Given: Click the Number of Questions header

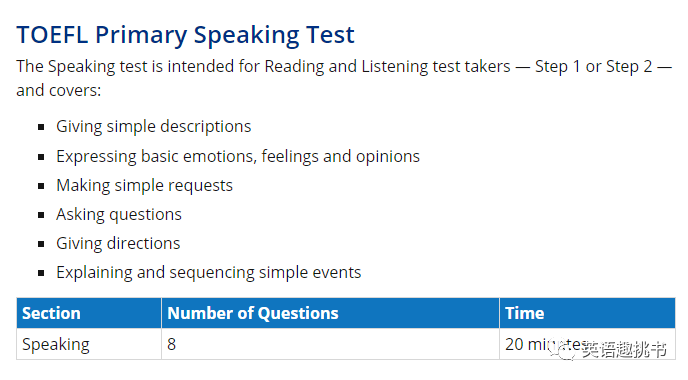Looking at the screenshot, I should tap(330, 313).
